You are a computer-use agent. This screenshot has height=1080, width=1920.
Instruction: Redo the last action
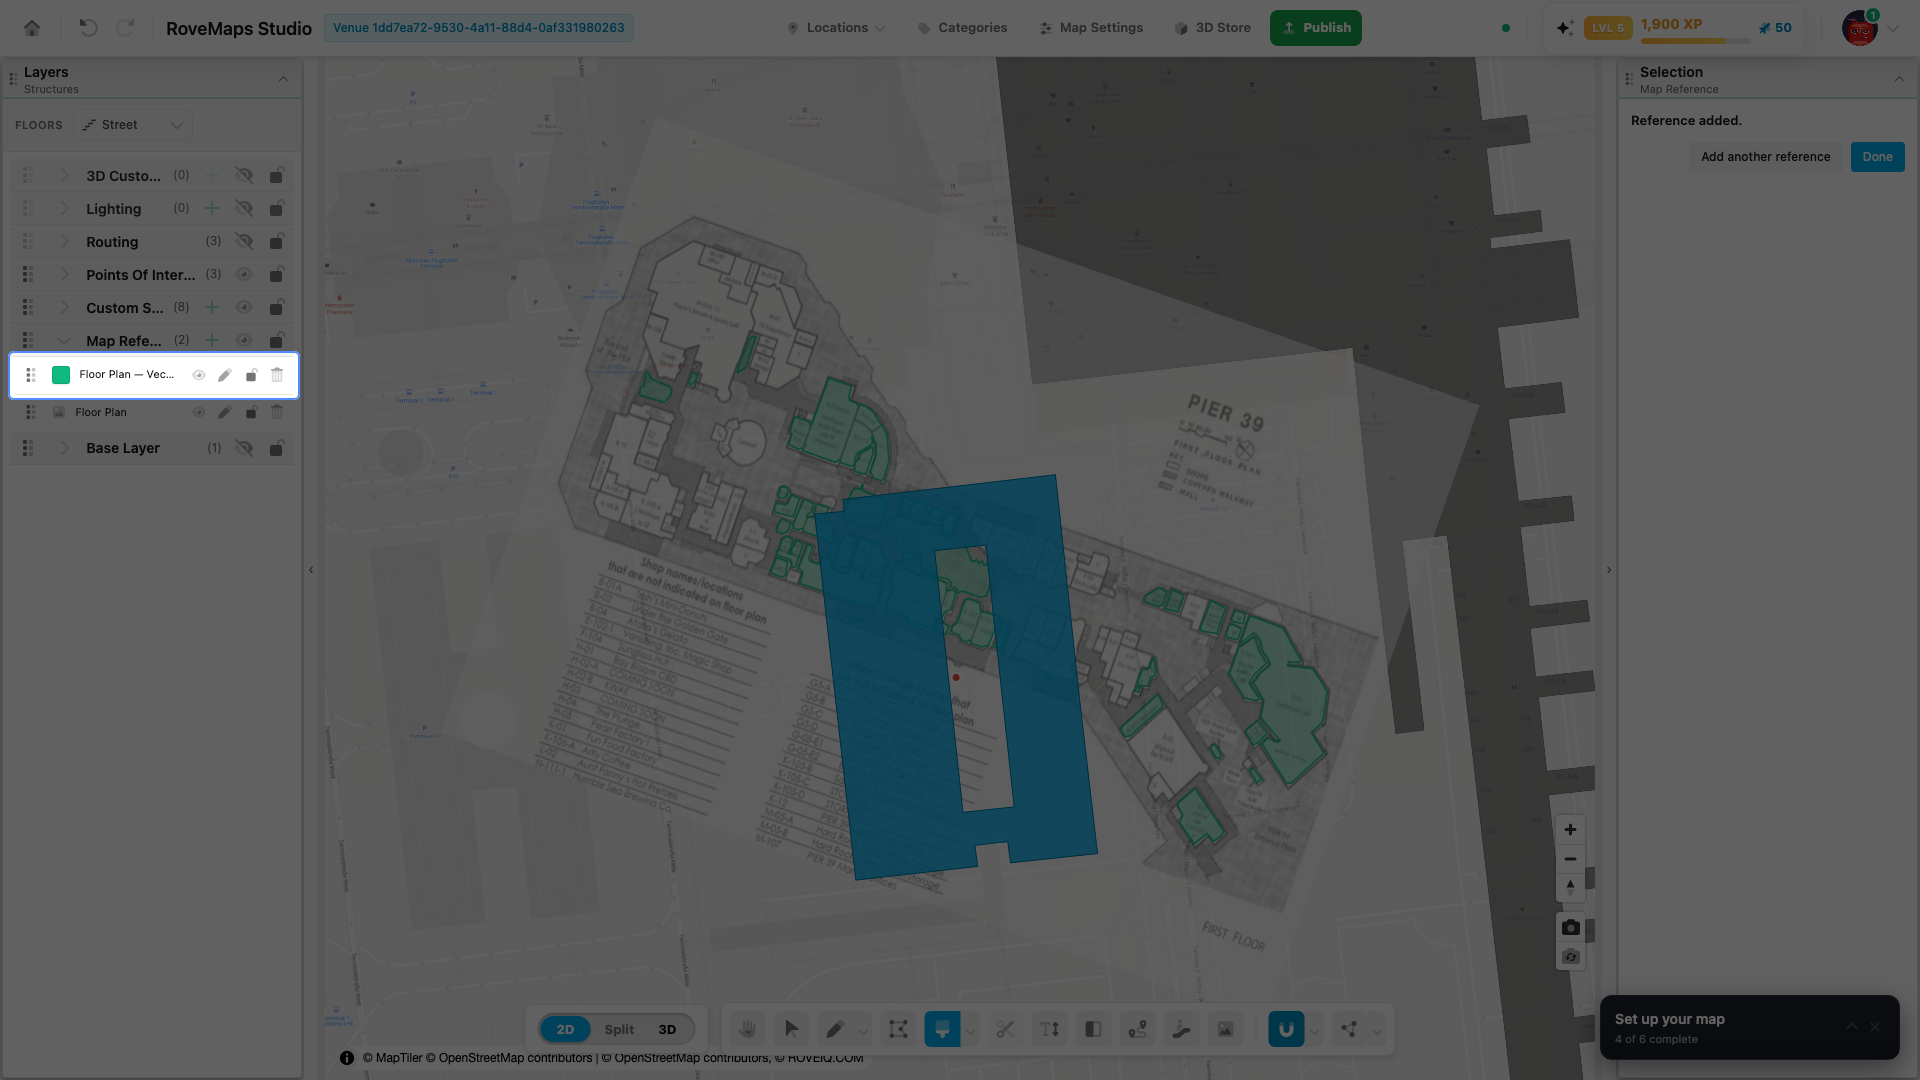(x=125, y=28)
